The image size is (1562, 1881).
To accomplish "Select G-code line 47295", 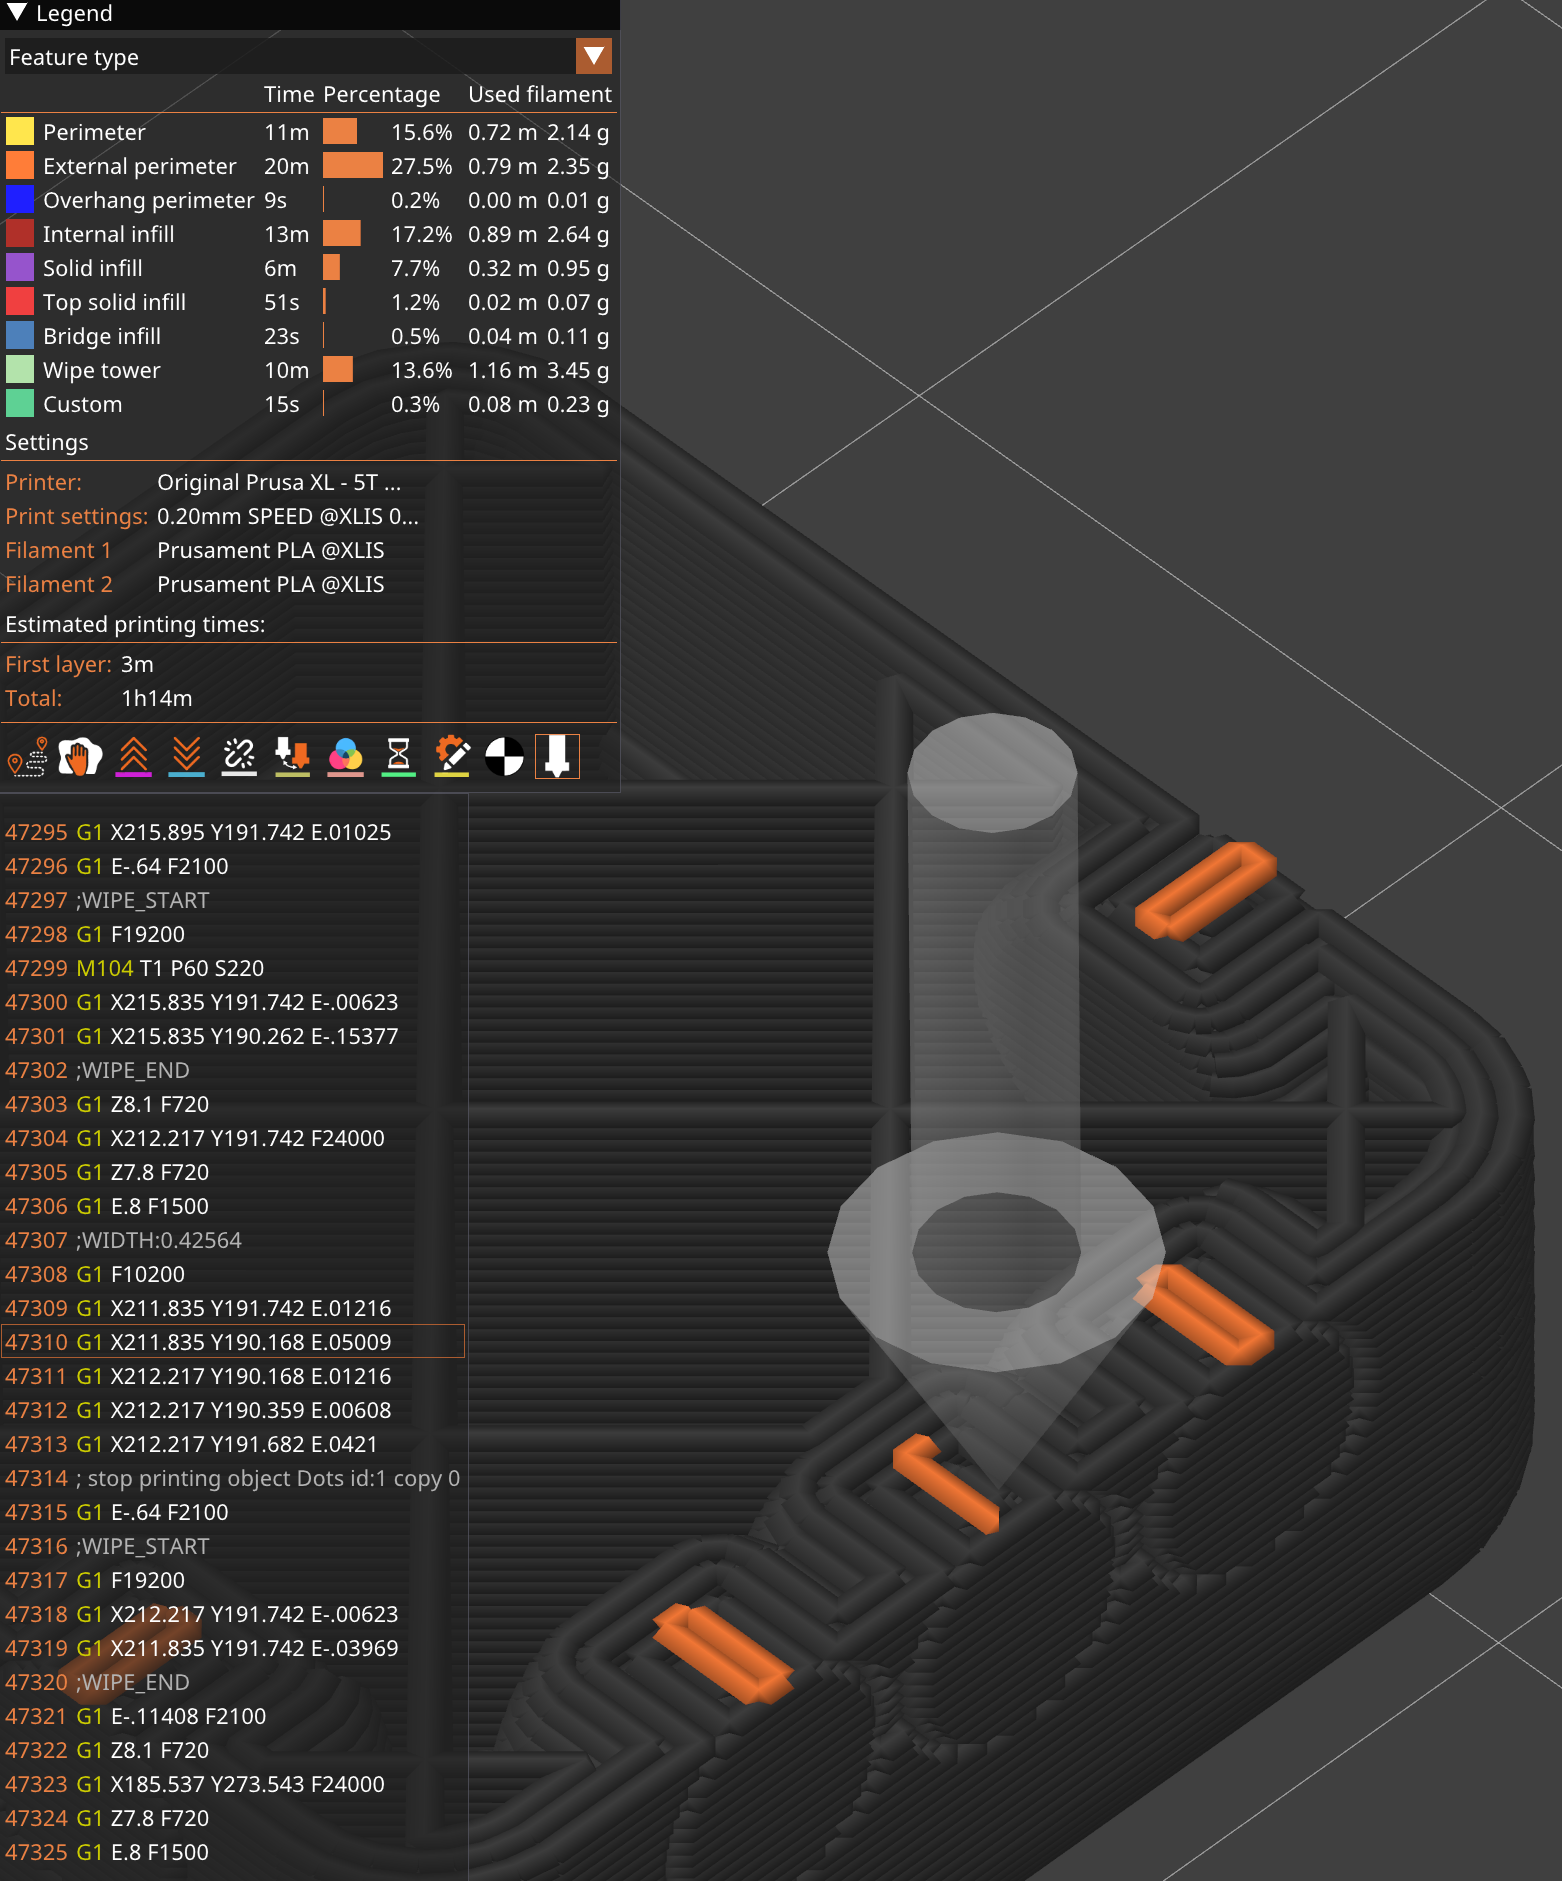I will pos(233,832).
